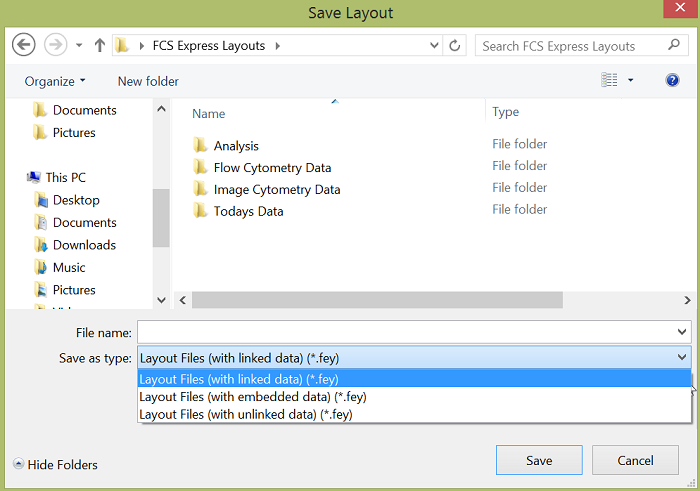Open the Image Cytometry Data folder

[x=277, y=189]
